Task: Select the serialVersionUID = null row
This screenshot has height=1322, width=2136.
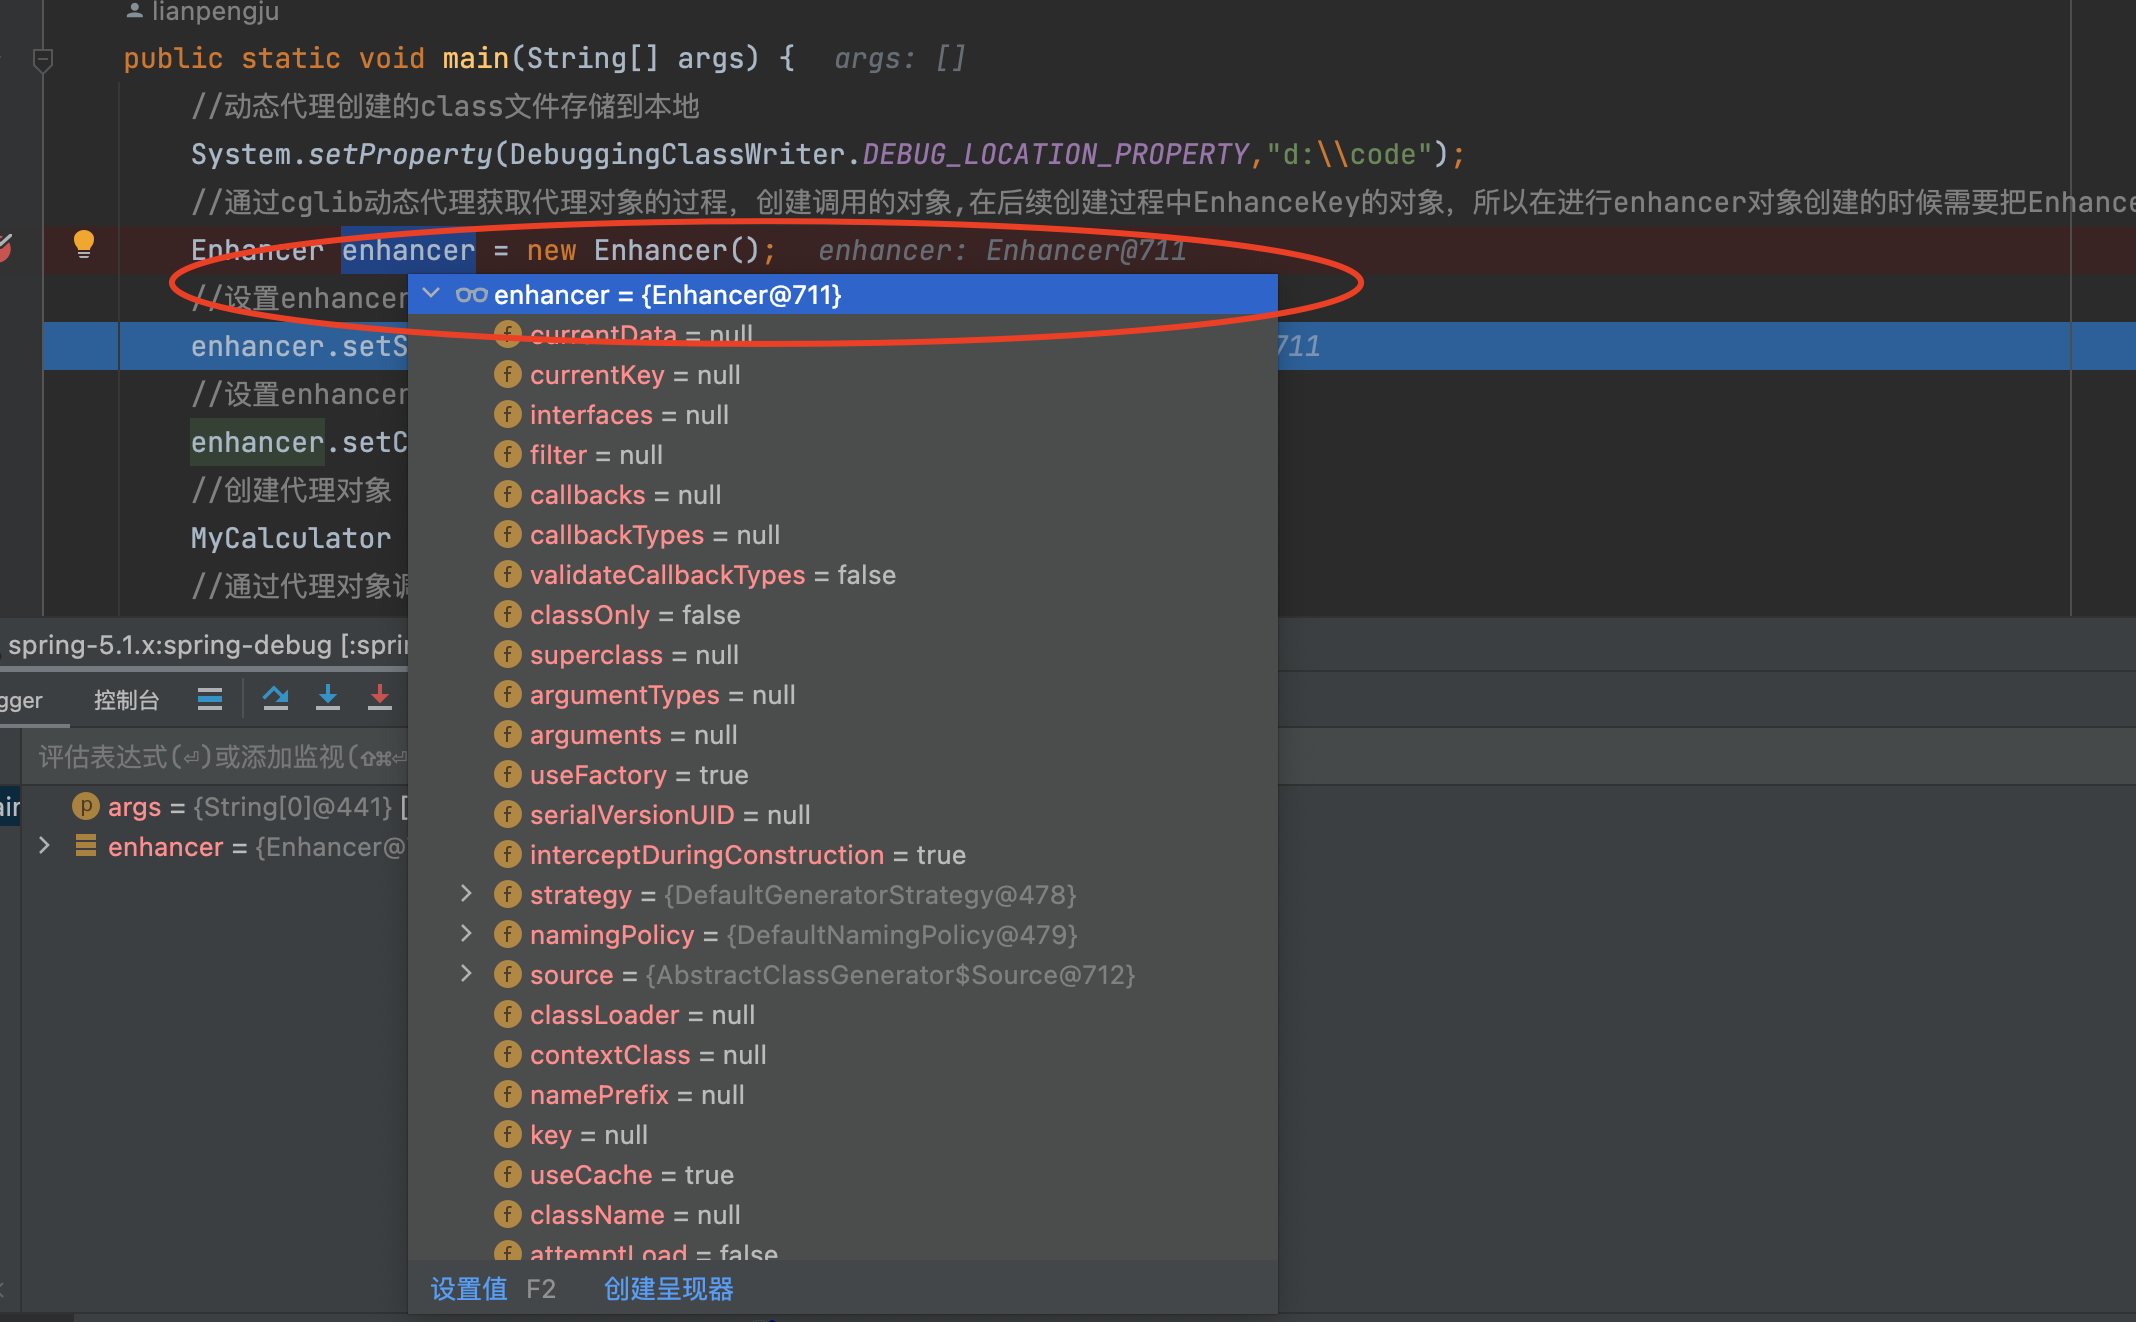Action: [x=843, y=815]
